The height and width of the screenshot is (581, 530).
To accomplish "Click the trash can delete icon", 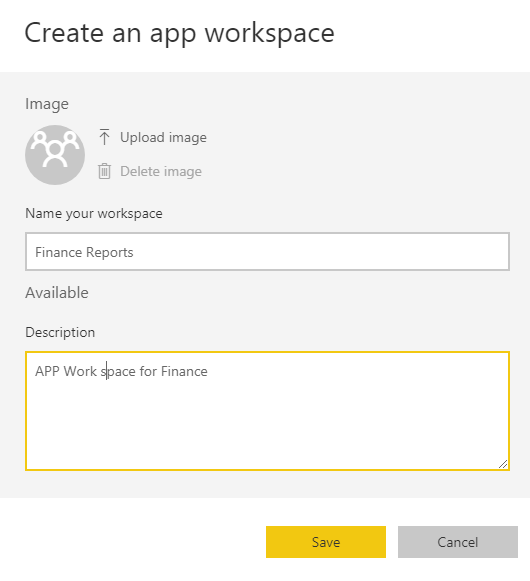I will pos(105,171).
